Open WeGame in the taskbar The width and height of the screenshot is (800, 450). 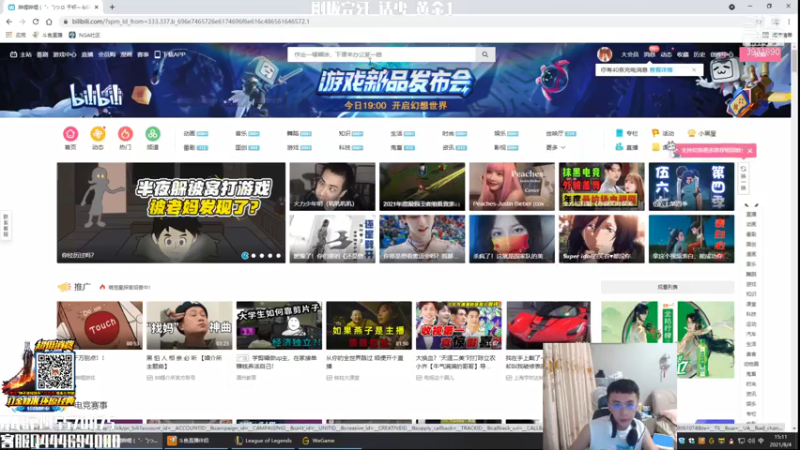click(318, 441)
